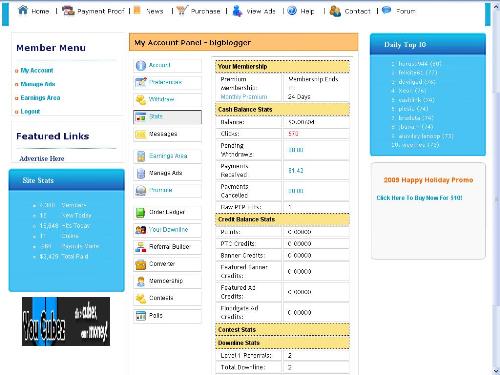Click the 24 Days membership value
Image resolution: width=500 pixels, height=375 pixels.
299,97
